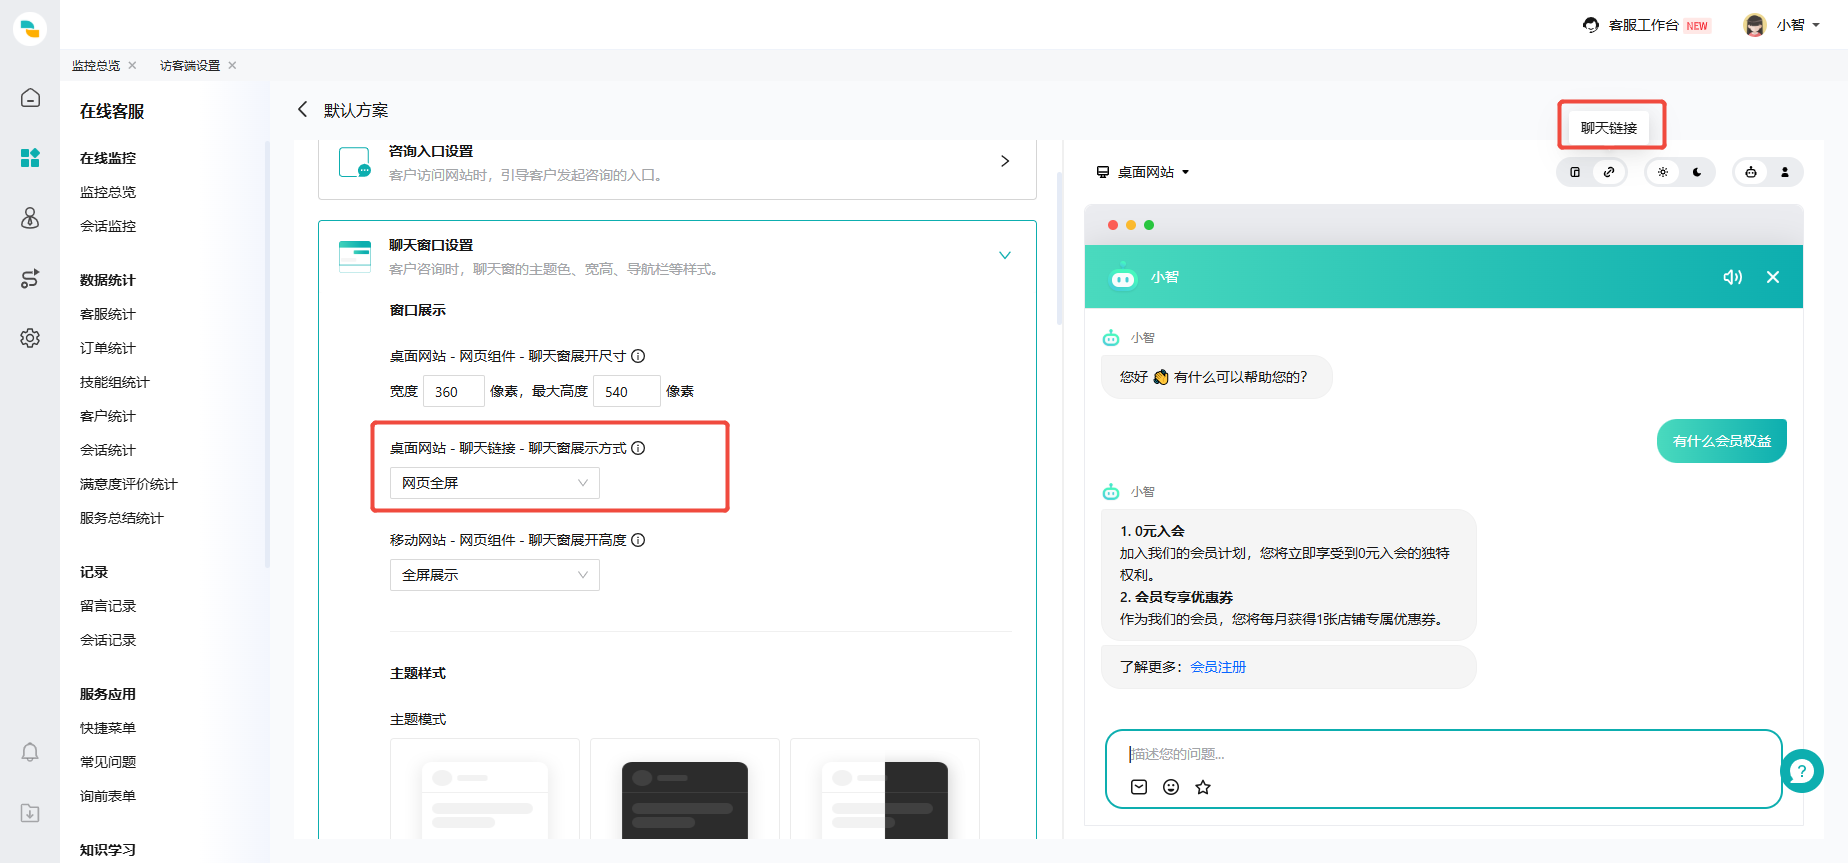Select the dark theme mode thumbnail
Viewport: 1848px width, 863px height.
click(685, 790)
